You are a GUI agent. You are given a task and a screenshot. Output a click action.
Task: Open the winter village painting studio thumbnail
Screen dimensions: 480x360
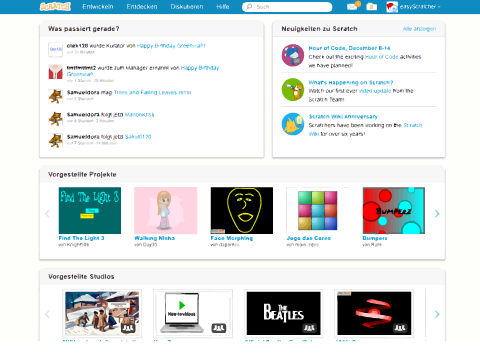102,313
